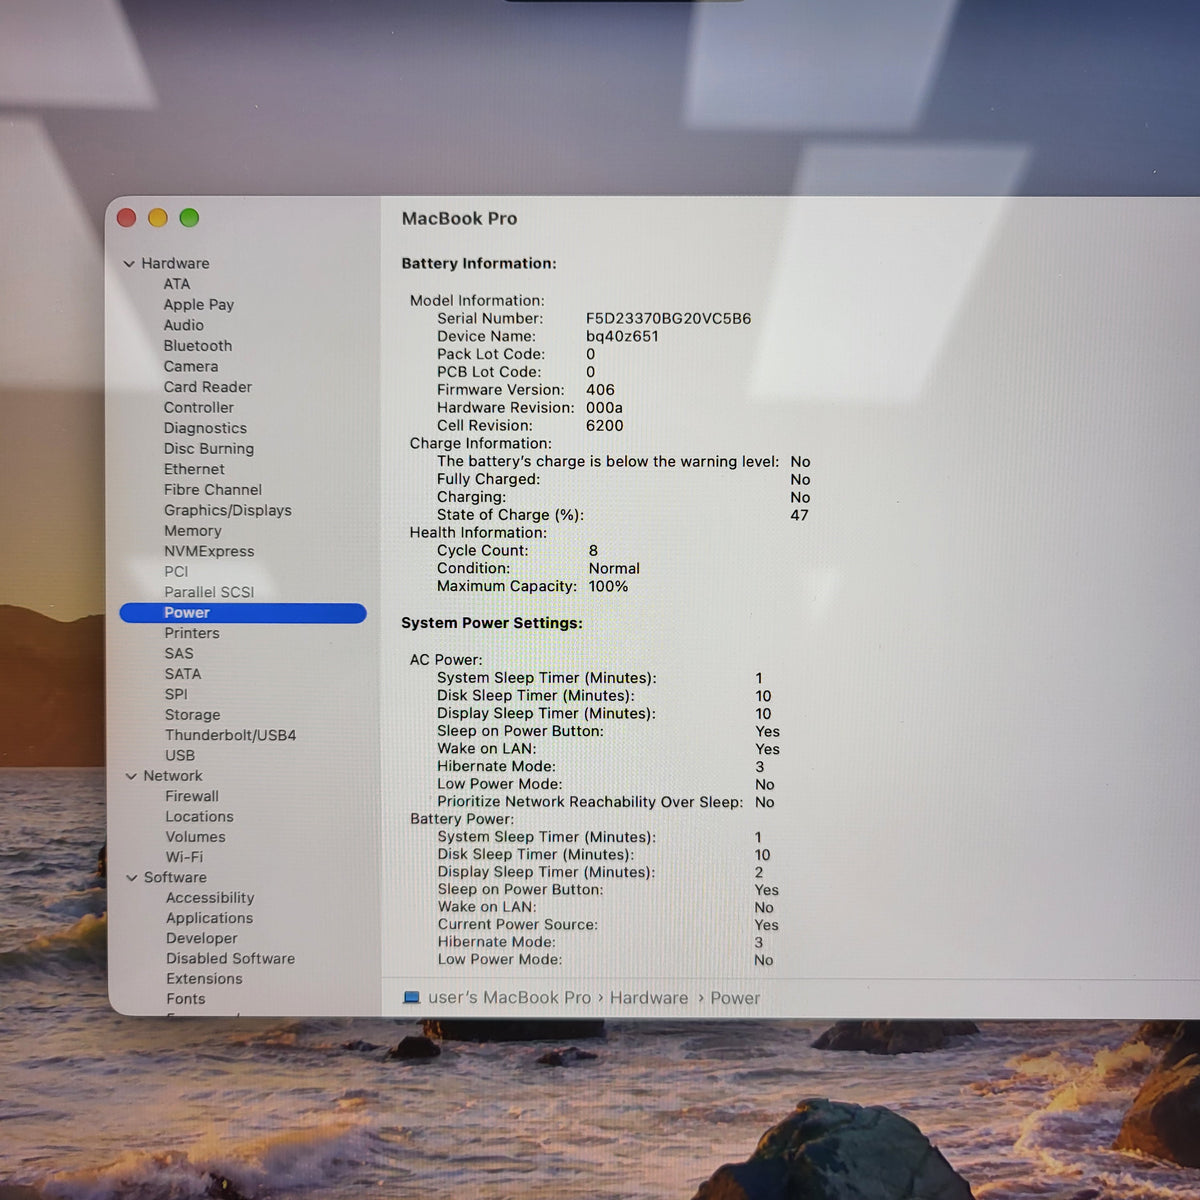Select Card Reader in the sidebar
This screenshot has height=1200, width=1200.
pos(208,387)
